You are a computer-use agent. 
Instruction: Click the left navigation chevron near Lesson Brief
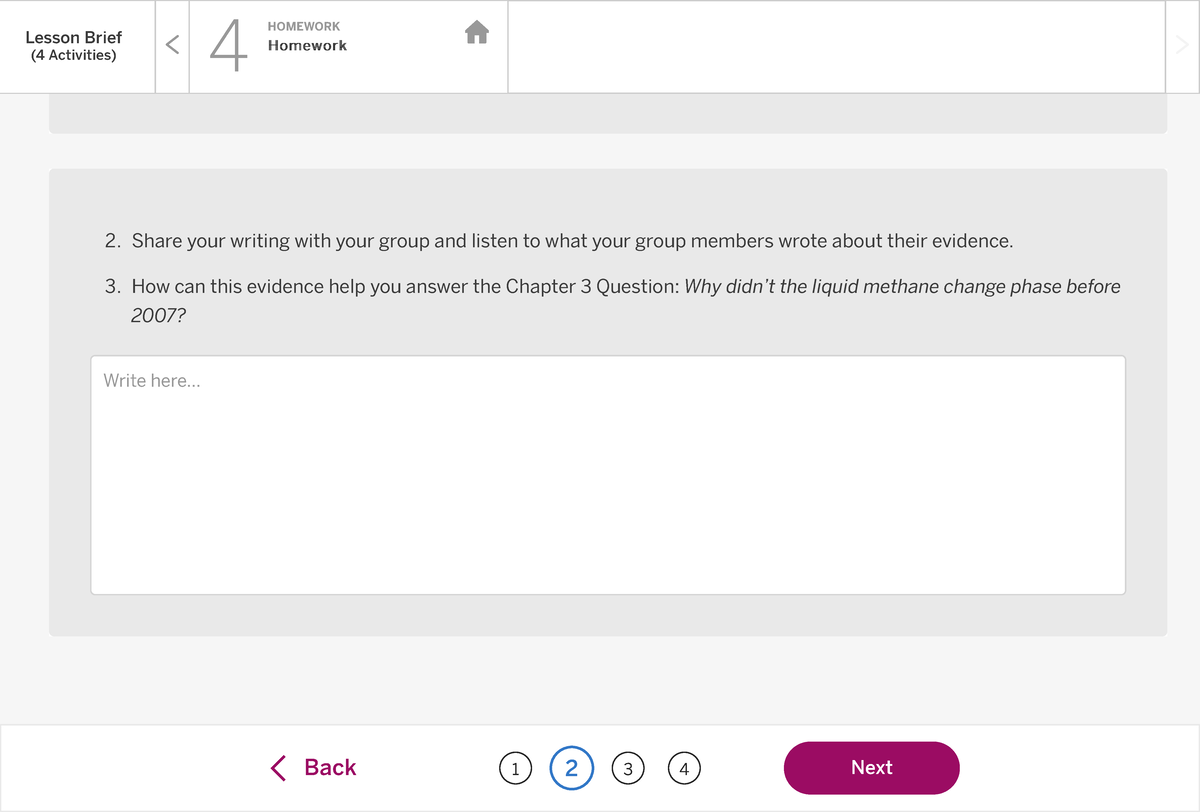tap(171, 44)
